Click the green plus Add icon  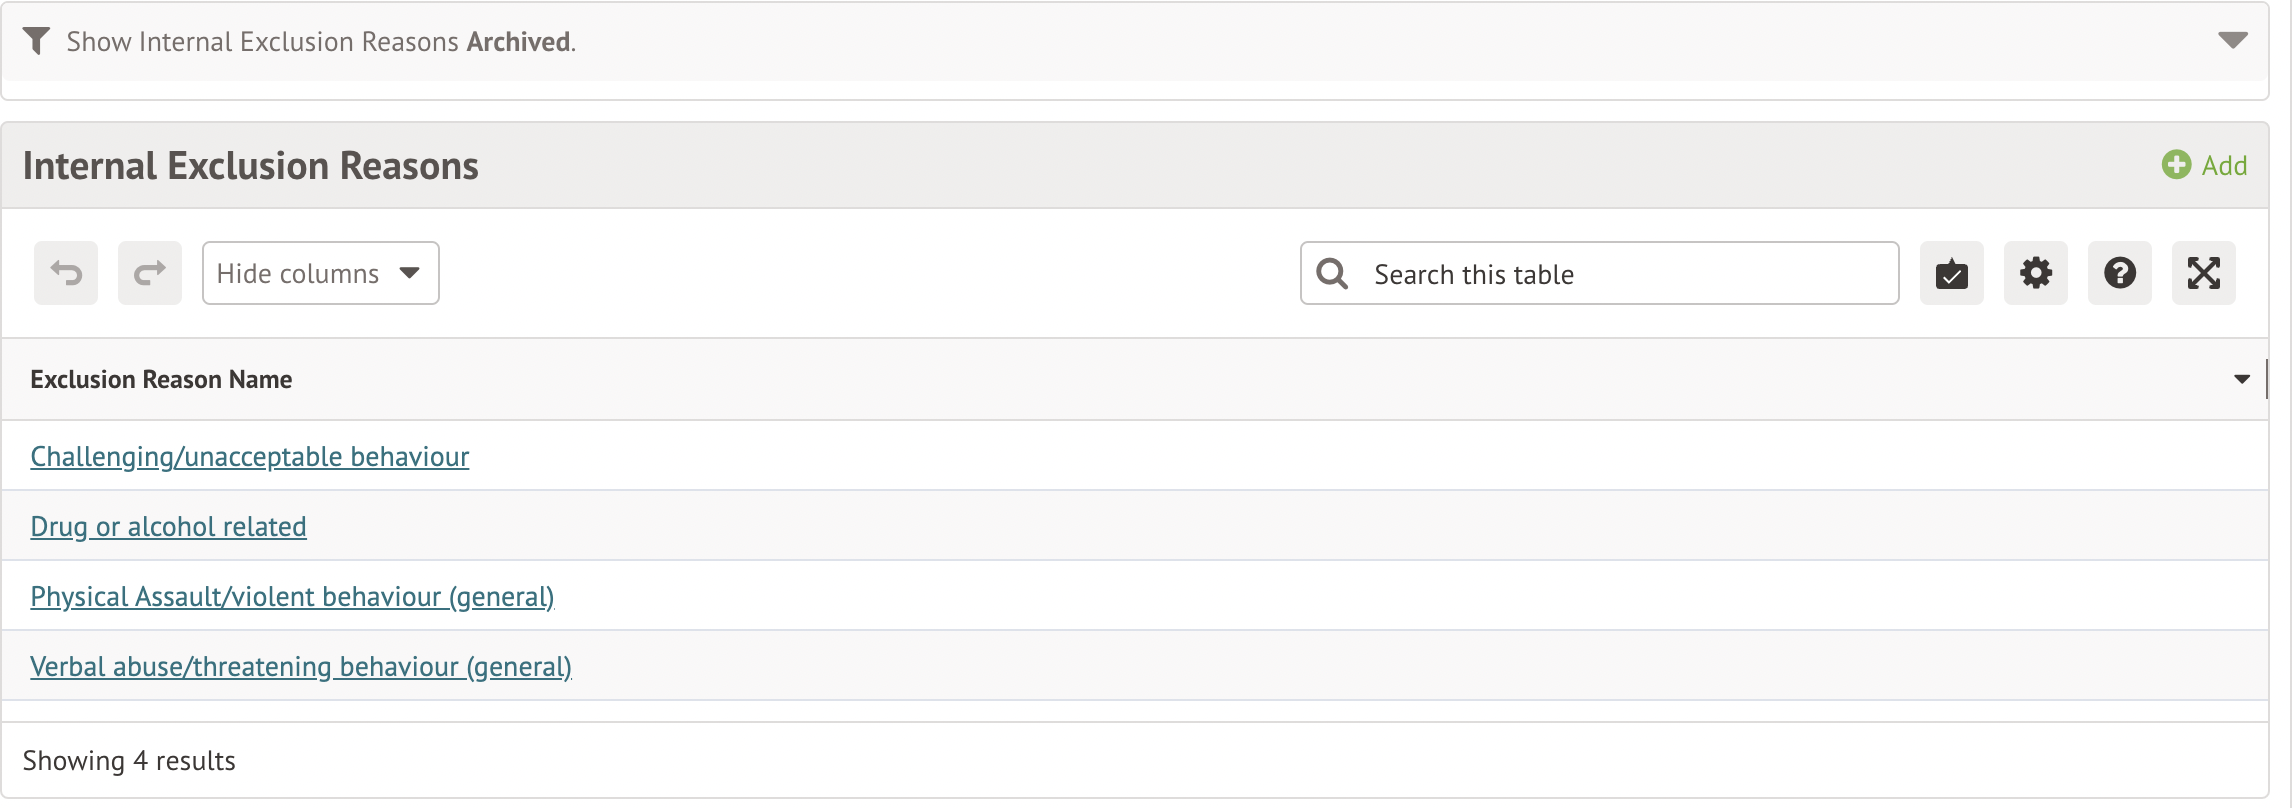2175,165
